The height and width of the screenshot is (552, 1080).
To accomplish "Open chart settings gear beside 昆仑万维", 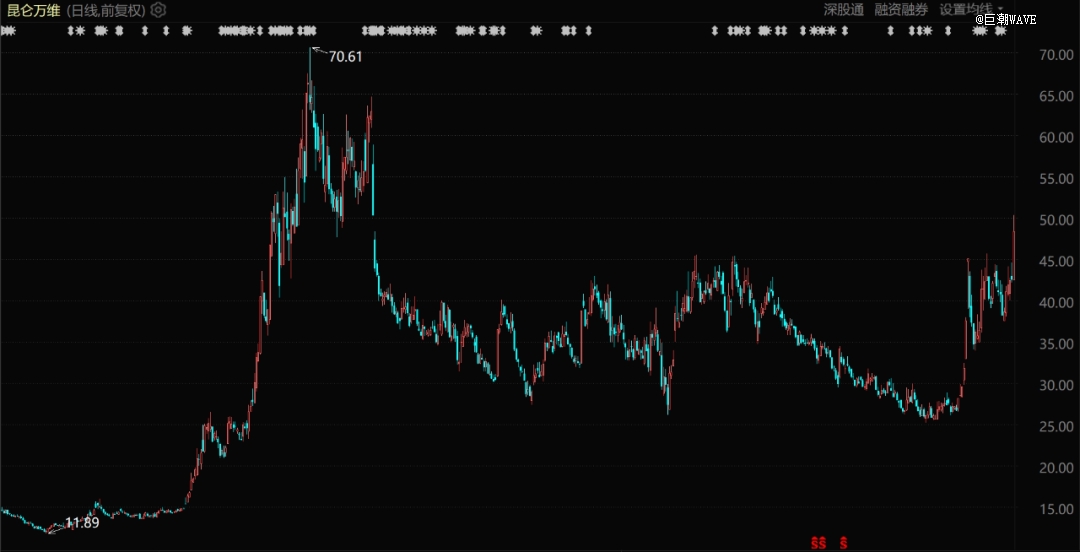I will tap(159, 10).
